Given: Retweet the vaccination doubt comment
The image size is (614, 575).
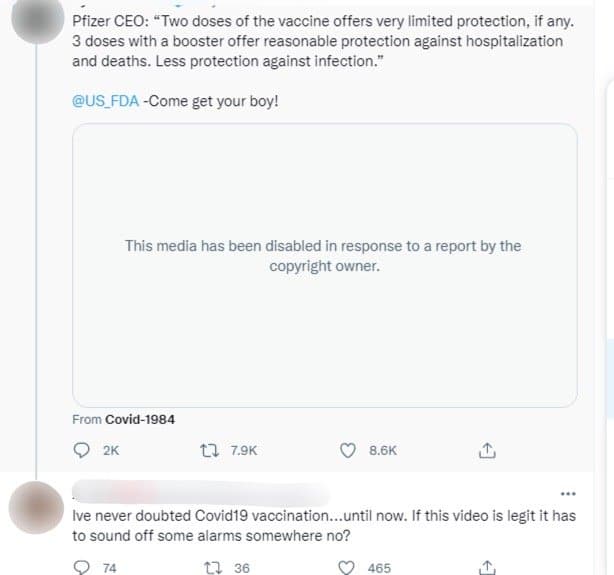Looking at the screenshot, I should 211,568.
